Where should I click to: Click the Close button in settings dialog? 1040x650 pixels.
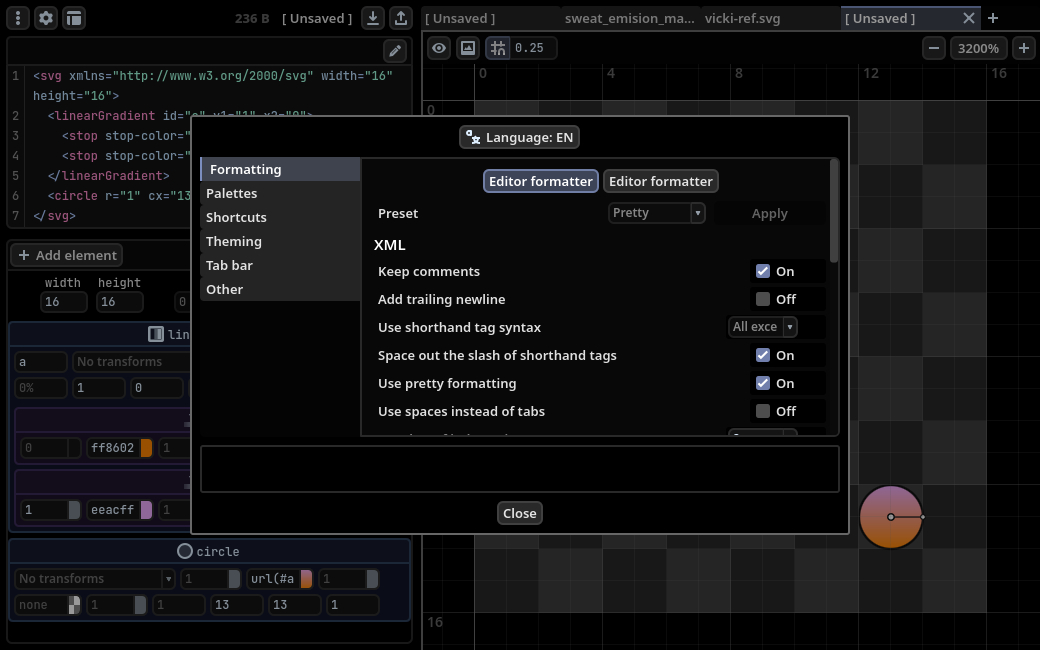[x=520, y=513]
